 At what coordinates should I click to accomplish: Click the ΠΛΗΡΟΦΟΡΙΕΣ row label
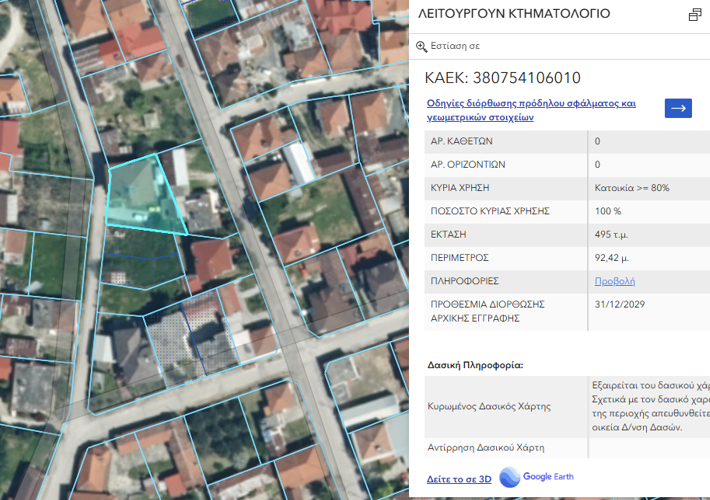pos(465,281)
